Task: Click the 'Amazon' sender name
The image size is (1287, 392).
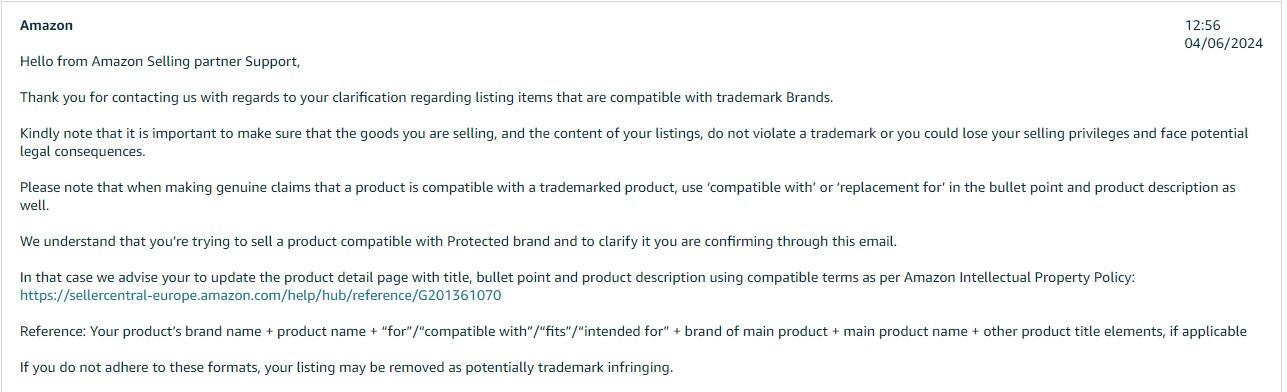Action: 46,26
